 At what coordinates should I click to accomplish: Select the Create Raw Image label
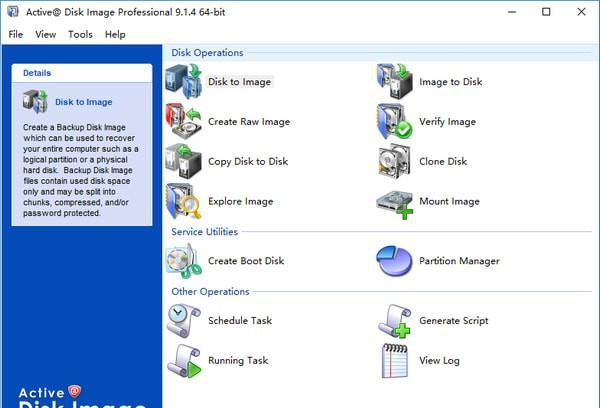[x=249, y=121]
